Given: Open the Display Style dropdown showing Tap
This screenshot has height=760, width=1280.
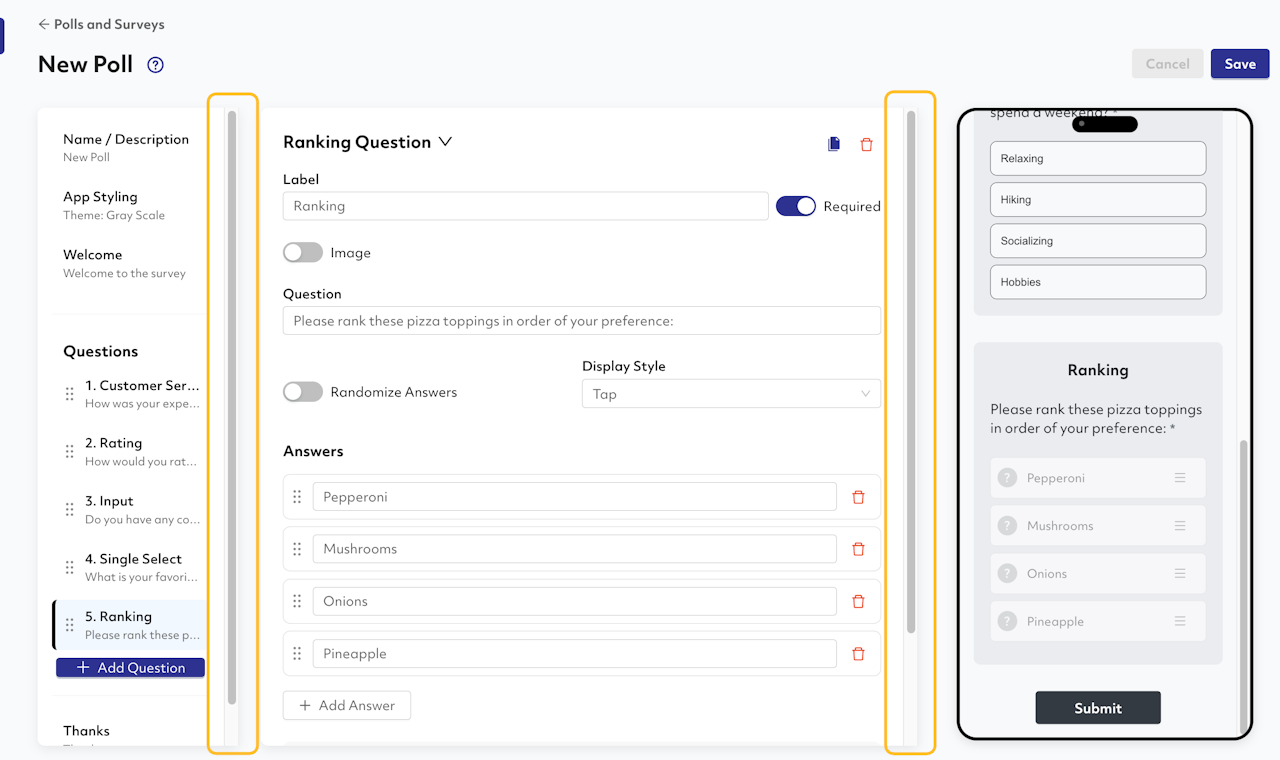Looking at the screenshot, I should pyautogui.click(x=731, y=394).
